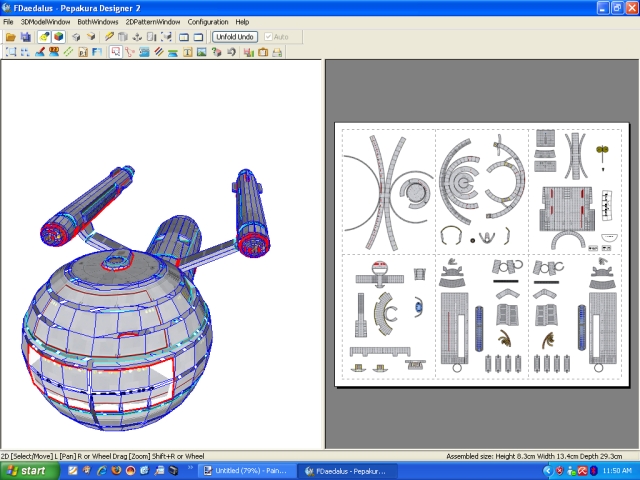
Task: Click the 'Assembled size' status bar text
Action: click(x=534, y=456)
